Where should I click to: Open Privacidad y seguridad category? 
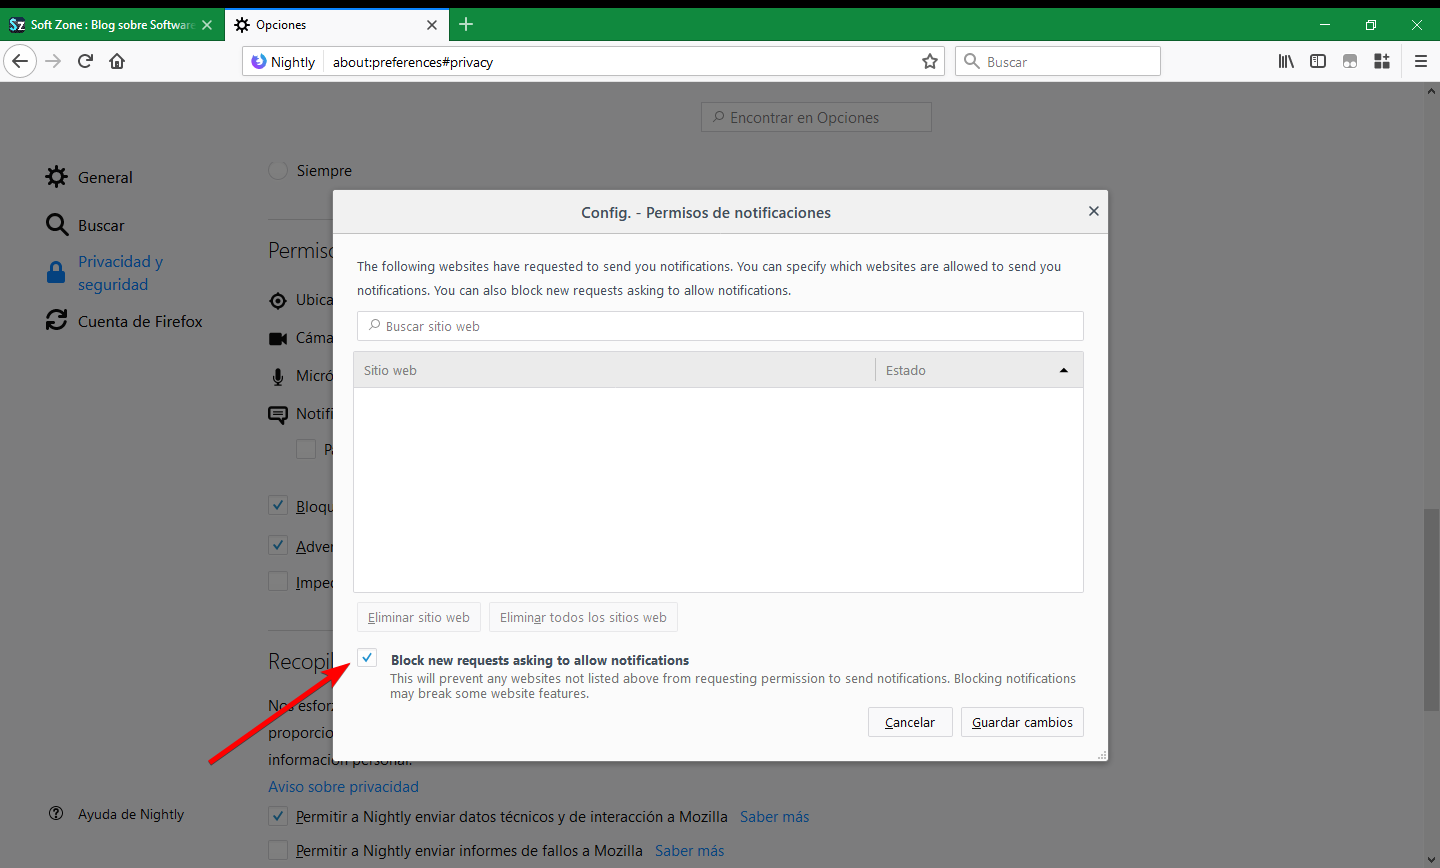tap(120, 273)
